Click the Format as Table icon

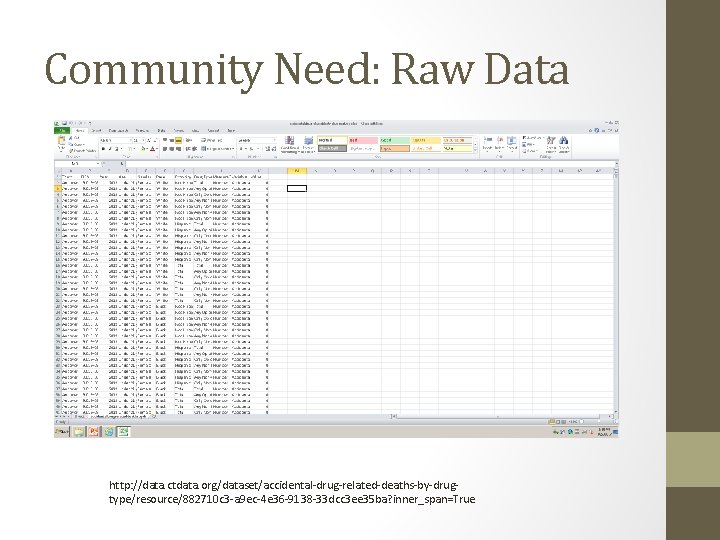(x=309, y=140)
